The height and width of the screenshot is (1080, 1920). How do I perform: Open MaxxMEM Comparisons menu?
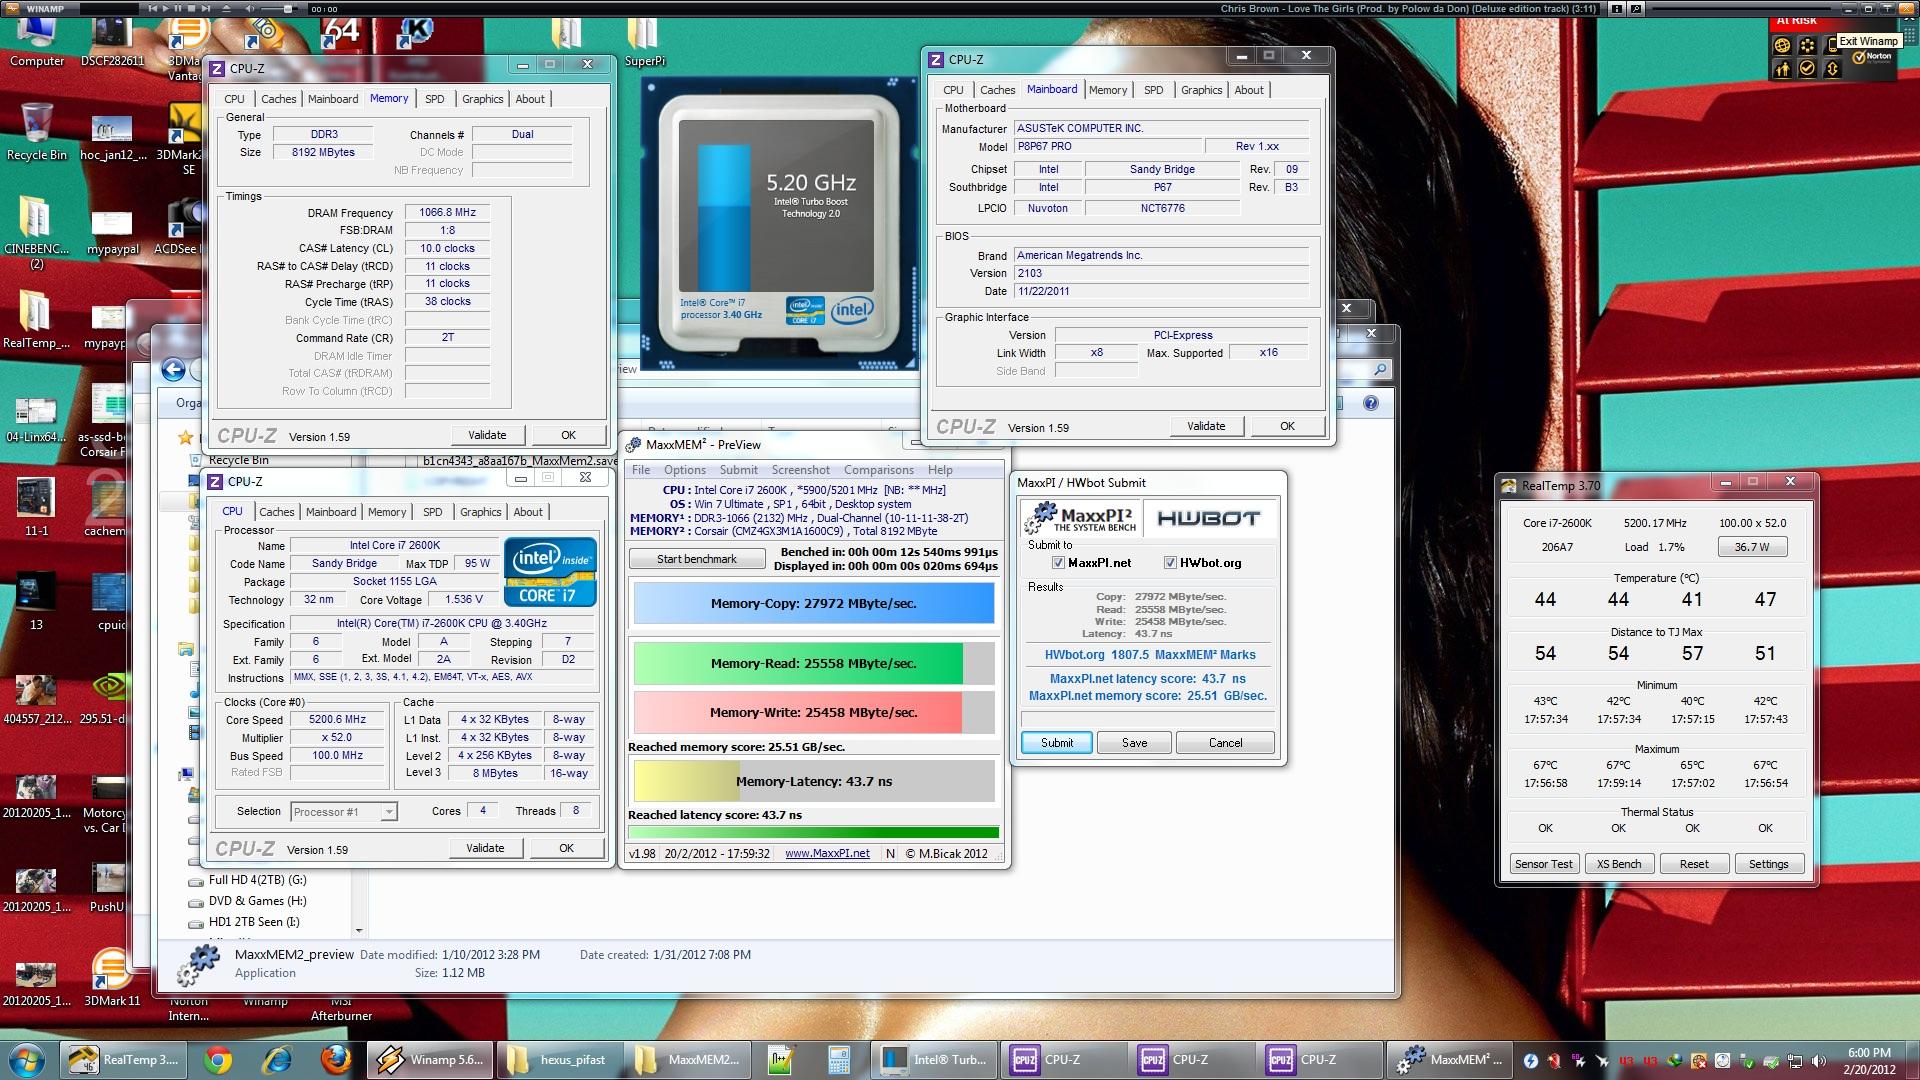click(x=879, y=470)
